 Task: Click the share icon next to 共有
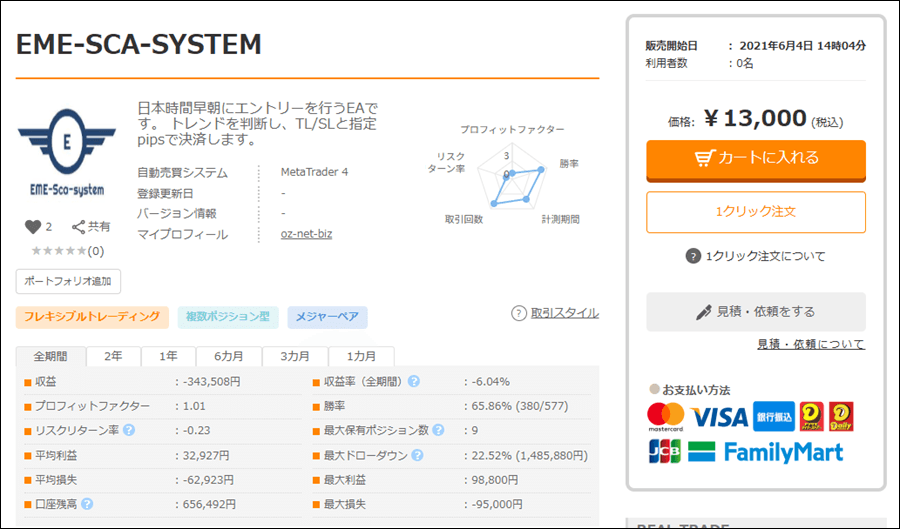click(78, 227)
